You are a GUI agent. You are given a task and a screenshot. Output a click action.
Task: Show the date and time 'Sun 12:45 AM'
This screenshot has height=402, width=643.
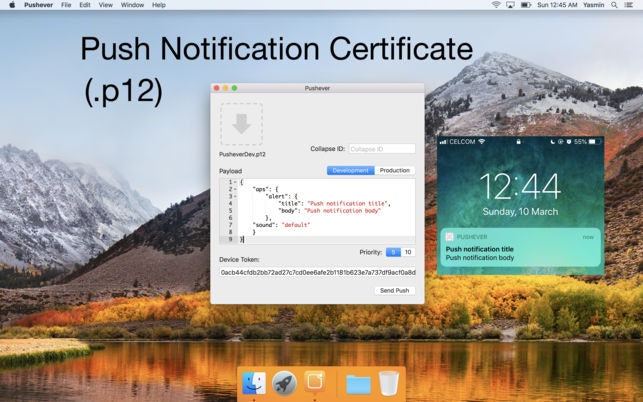tap(557, 5)
